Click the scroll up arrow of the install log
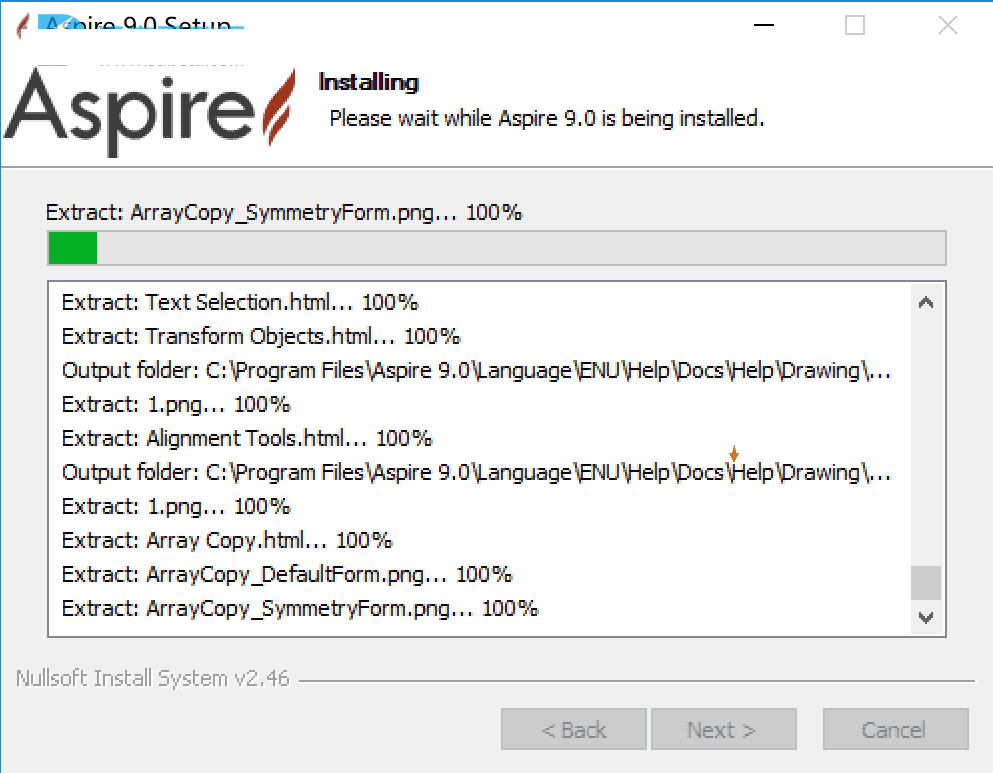The width and height of the screenshot is (993, 773). (x=926, y=303)
